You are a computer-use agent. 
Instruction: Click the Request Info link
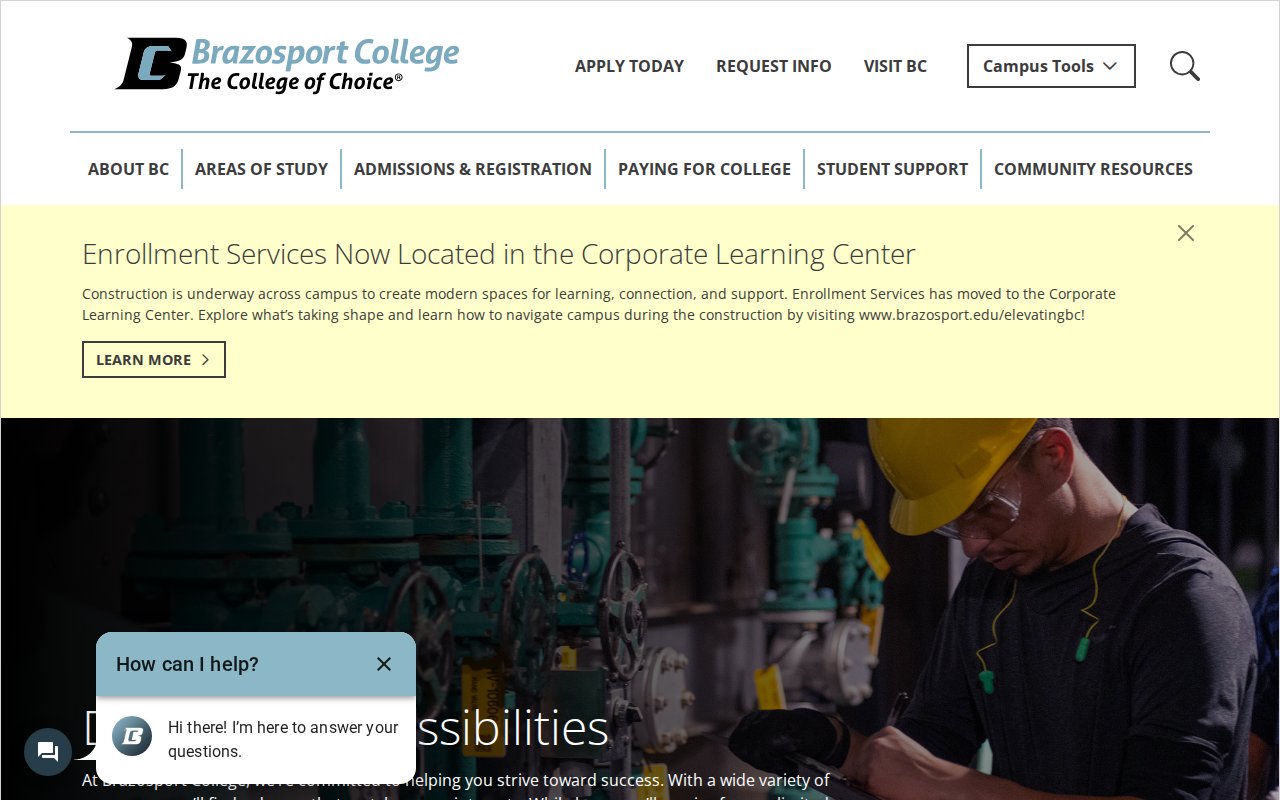click(x=773, y=66)
